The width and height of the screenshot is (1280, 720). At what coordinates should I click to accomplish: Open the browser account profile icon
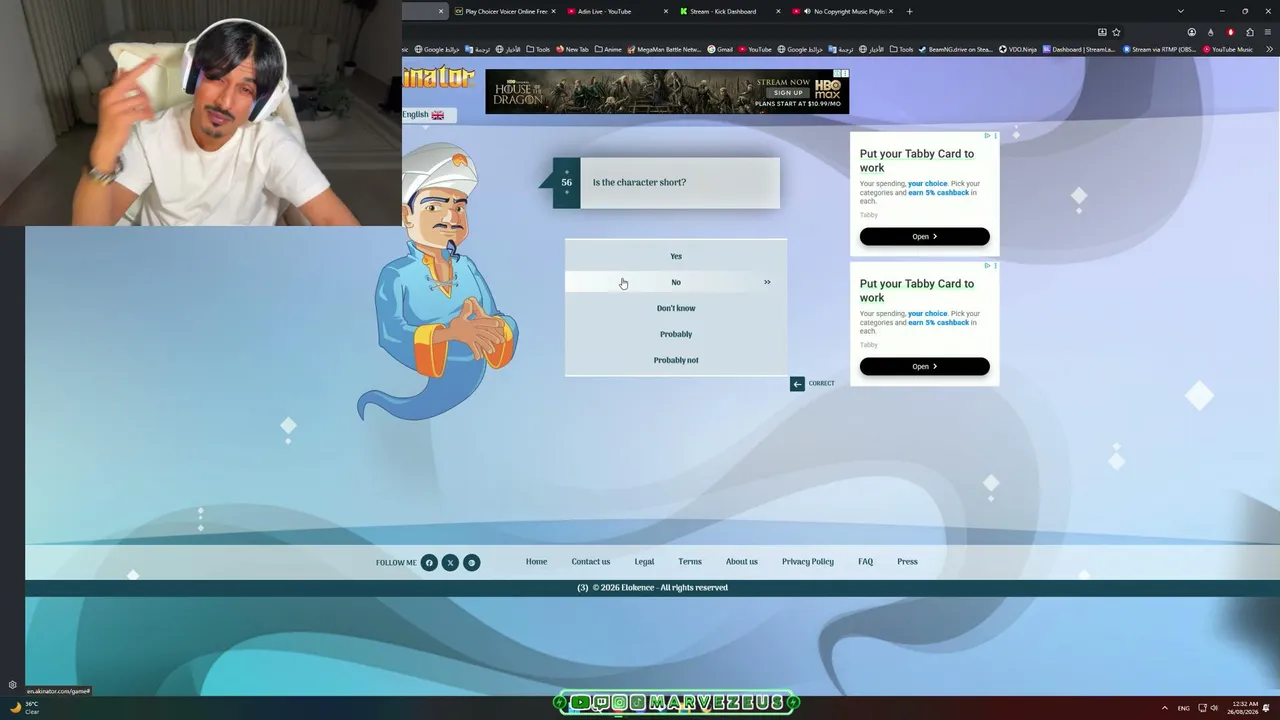pos(1191,32)
